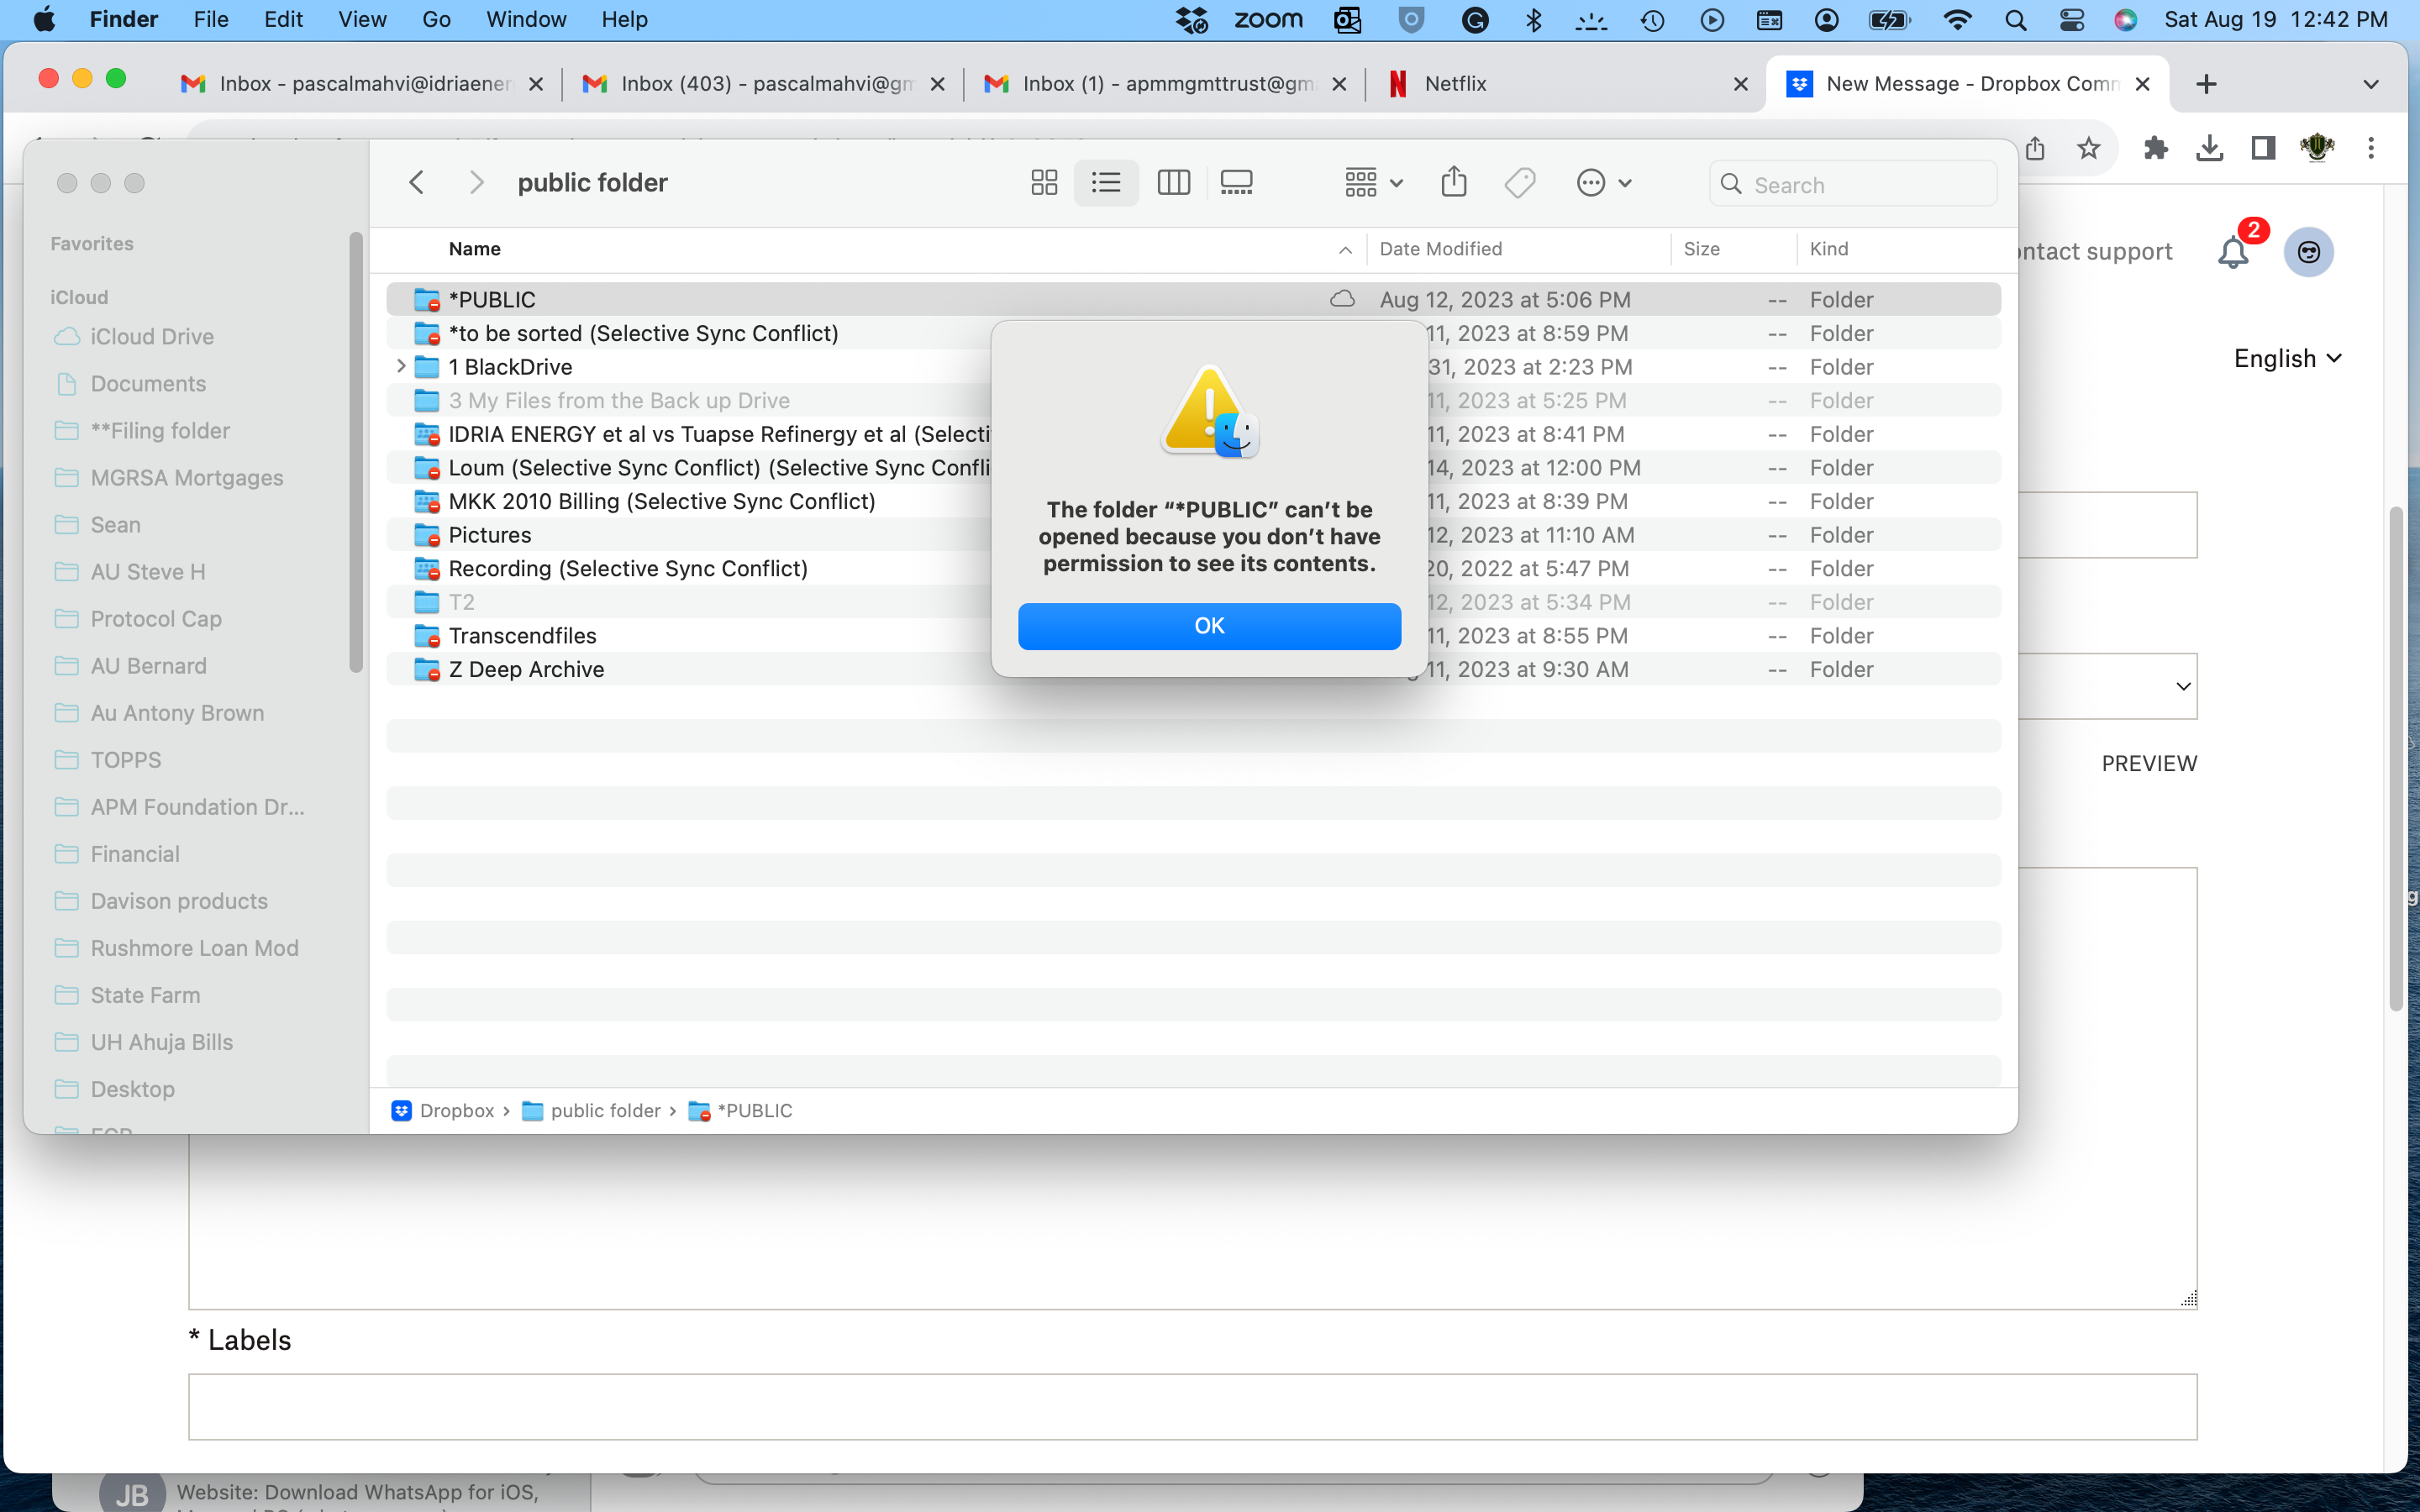The image size is (2420, 1512).
Task: Click OK to dismiss the permission error
Action: (x=1207, y=625)
